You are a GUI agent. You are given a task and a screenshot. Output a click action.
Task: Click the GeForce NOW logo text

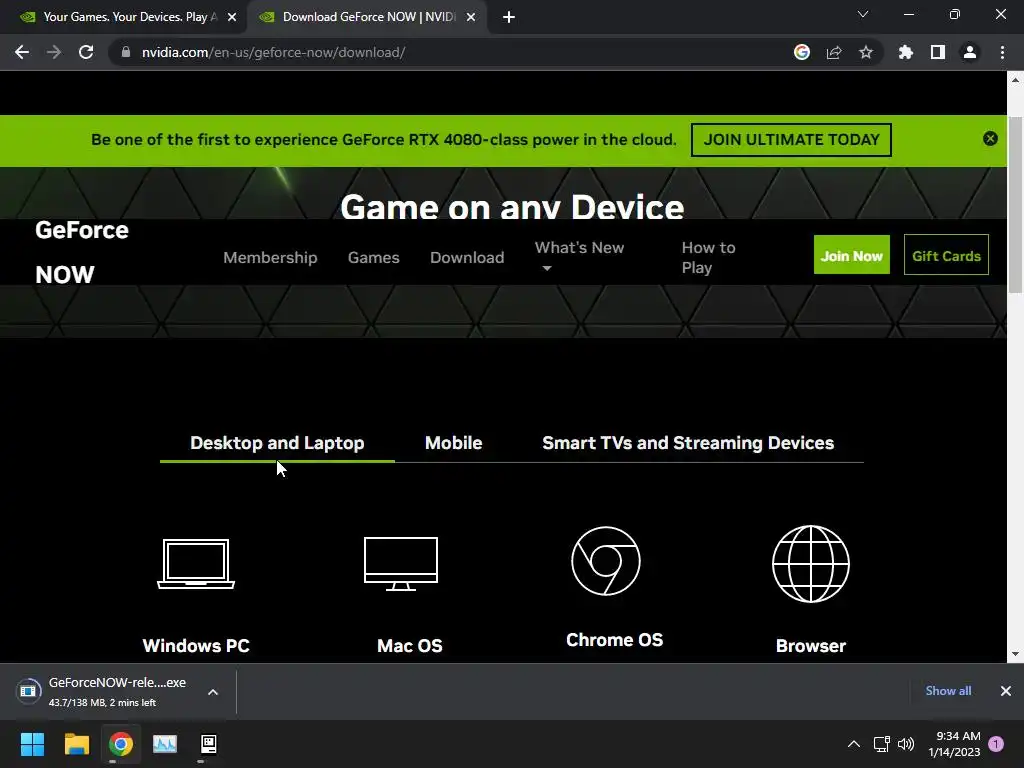point(82,252)
